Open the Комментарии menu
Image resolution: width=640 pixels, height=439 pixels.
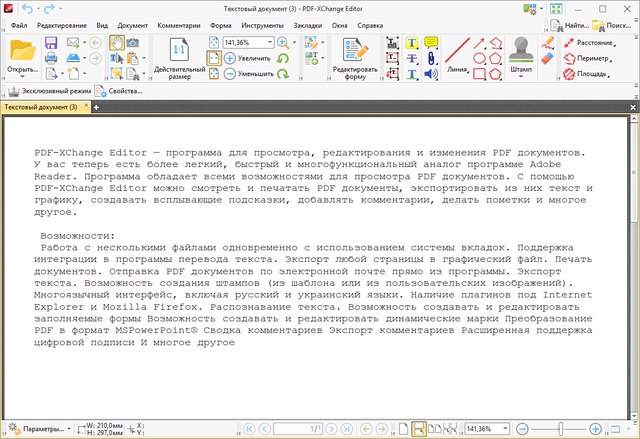(182, 24)
